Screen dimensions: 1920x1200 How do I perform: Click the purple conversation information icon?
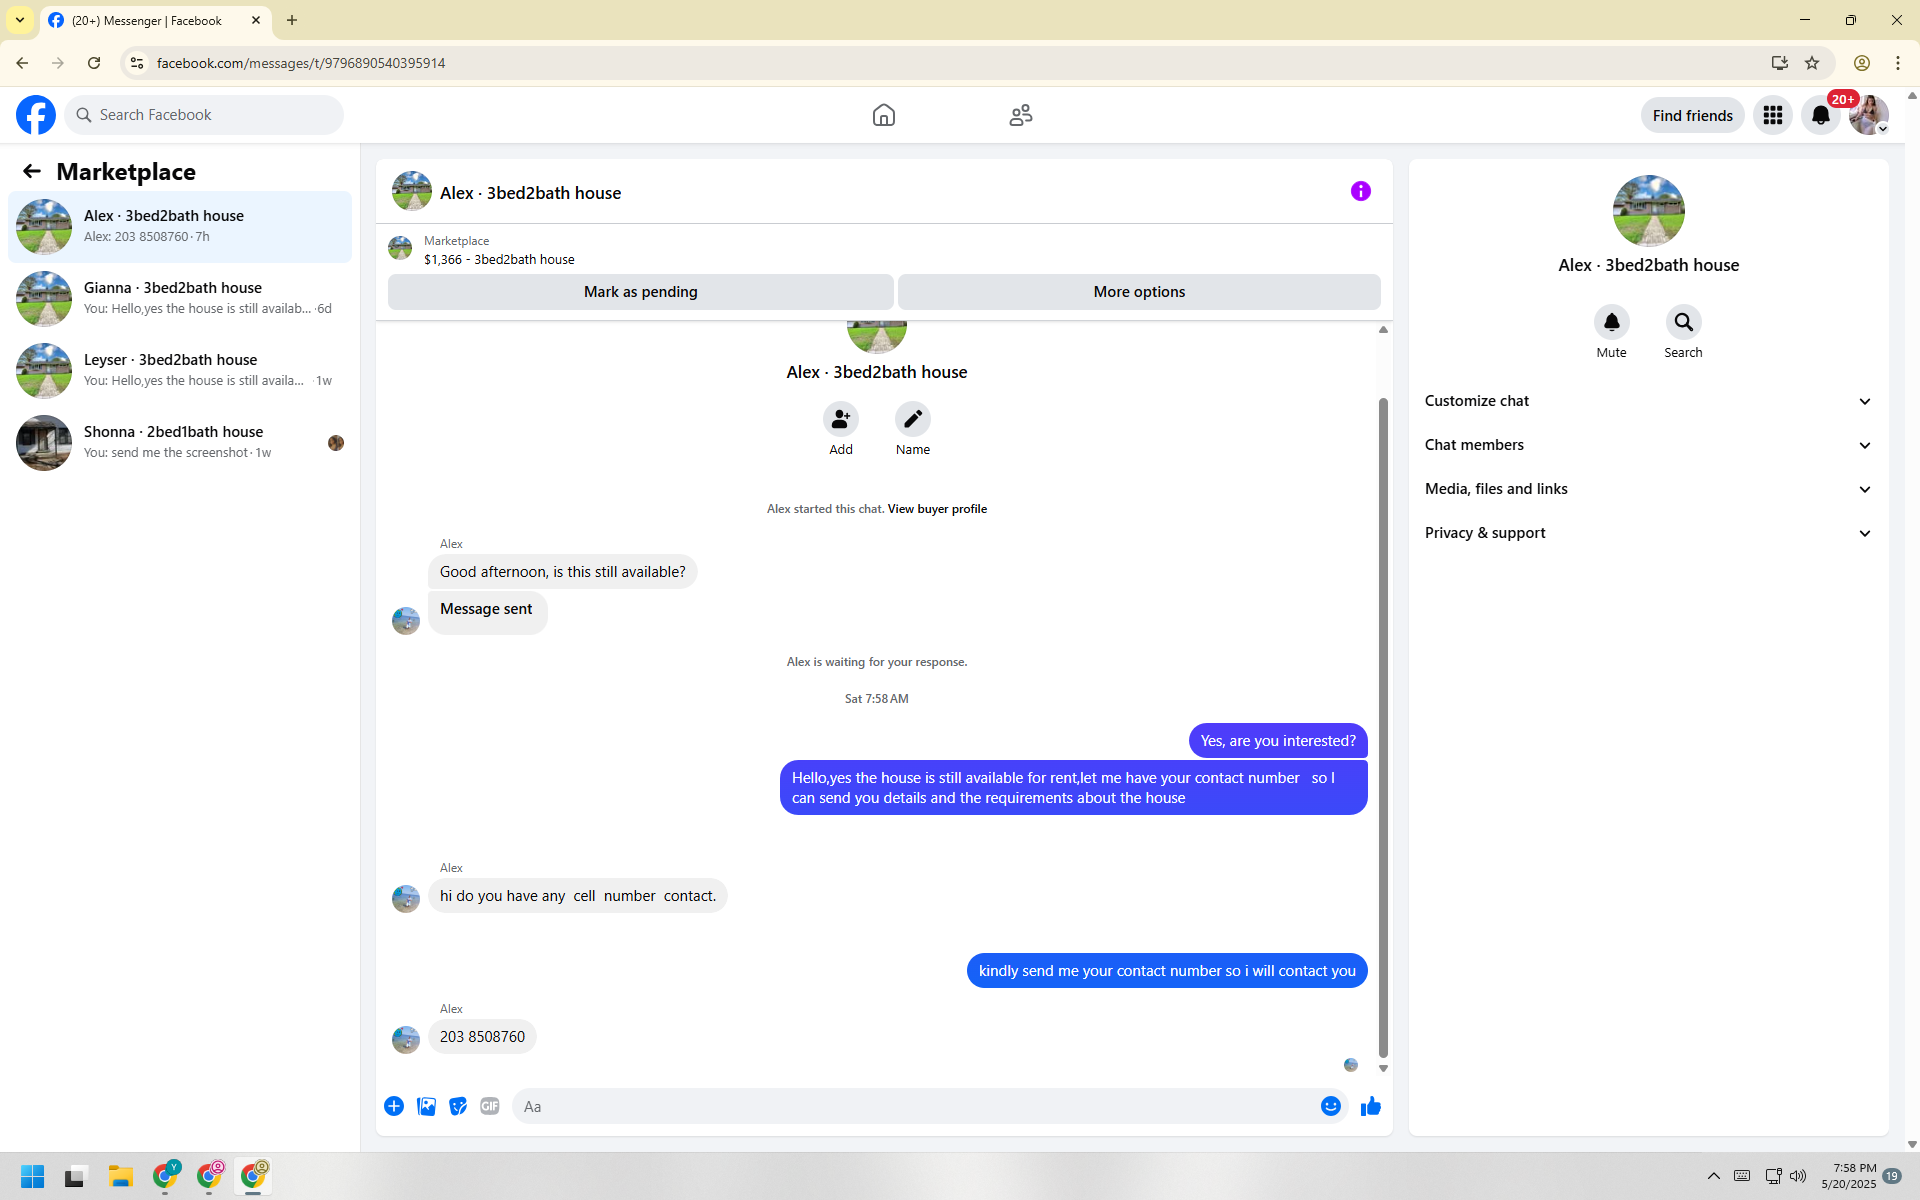pos(1360,191)
